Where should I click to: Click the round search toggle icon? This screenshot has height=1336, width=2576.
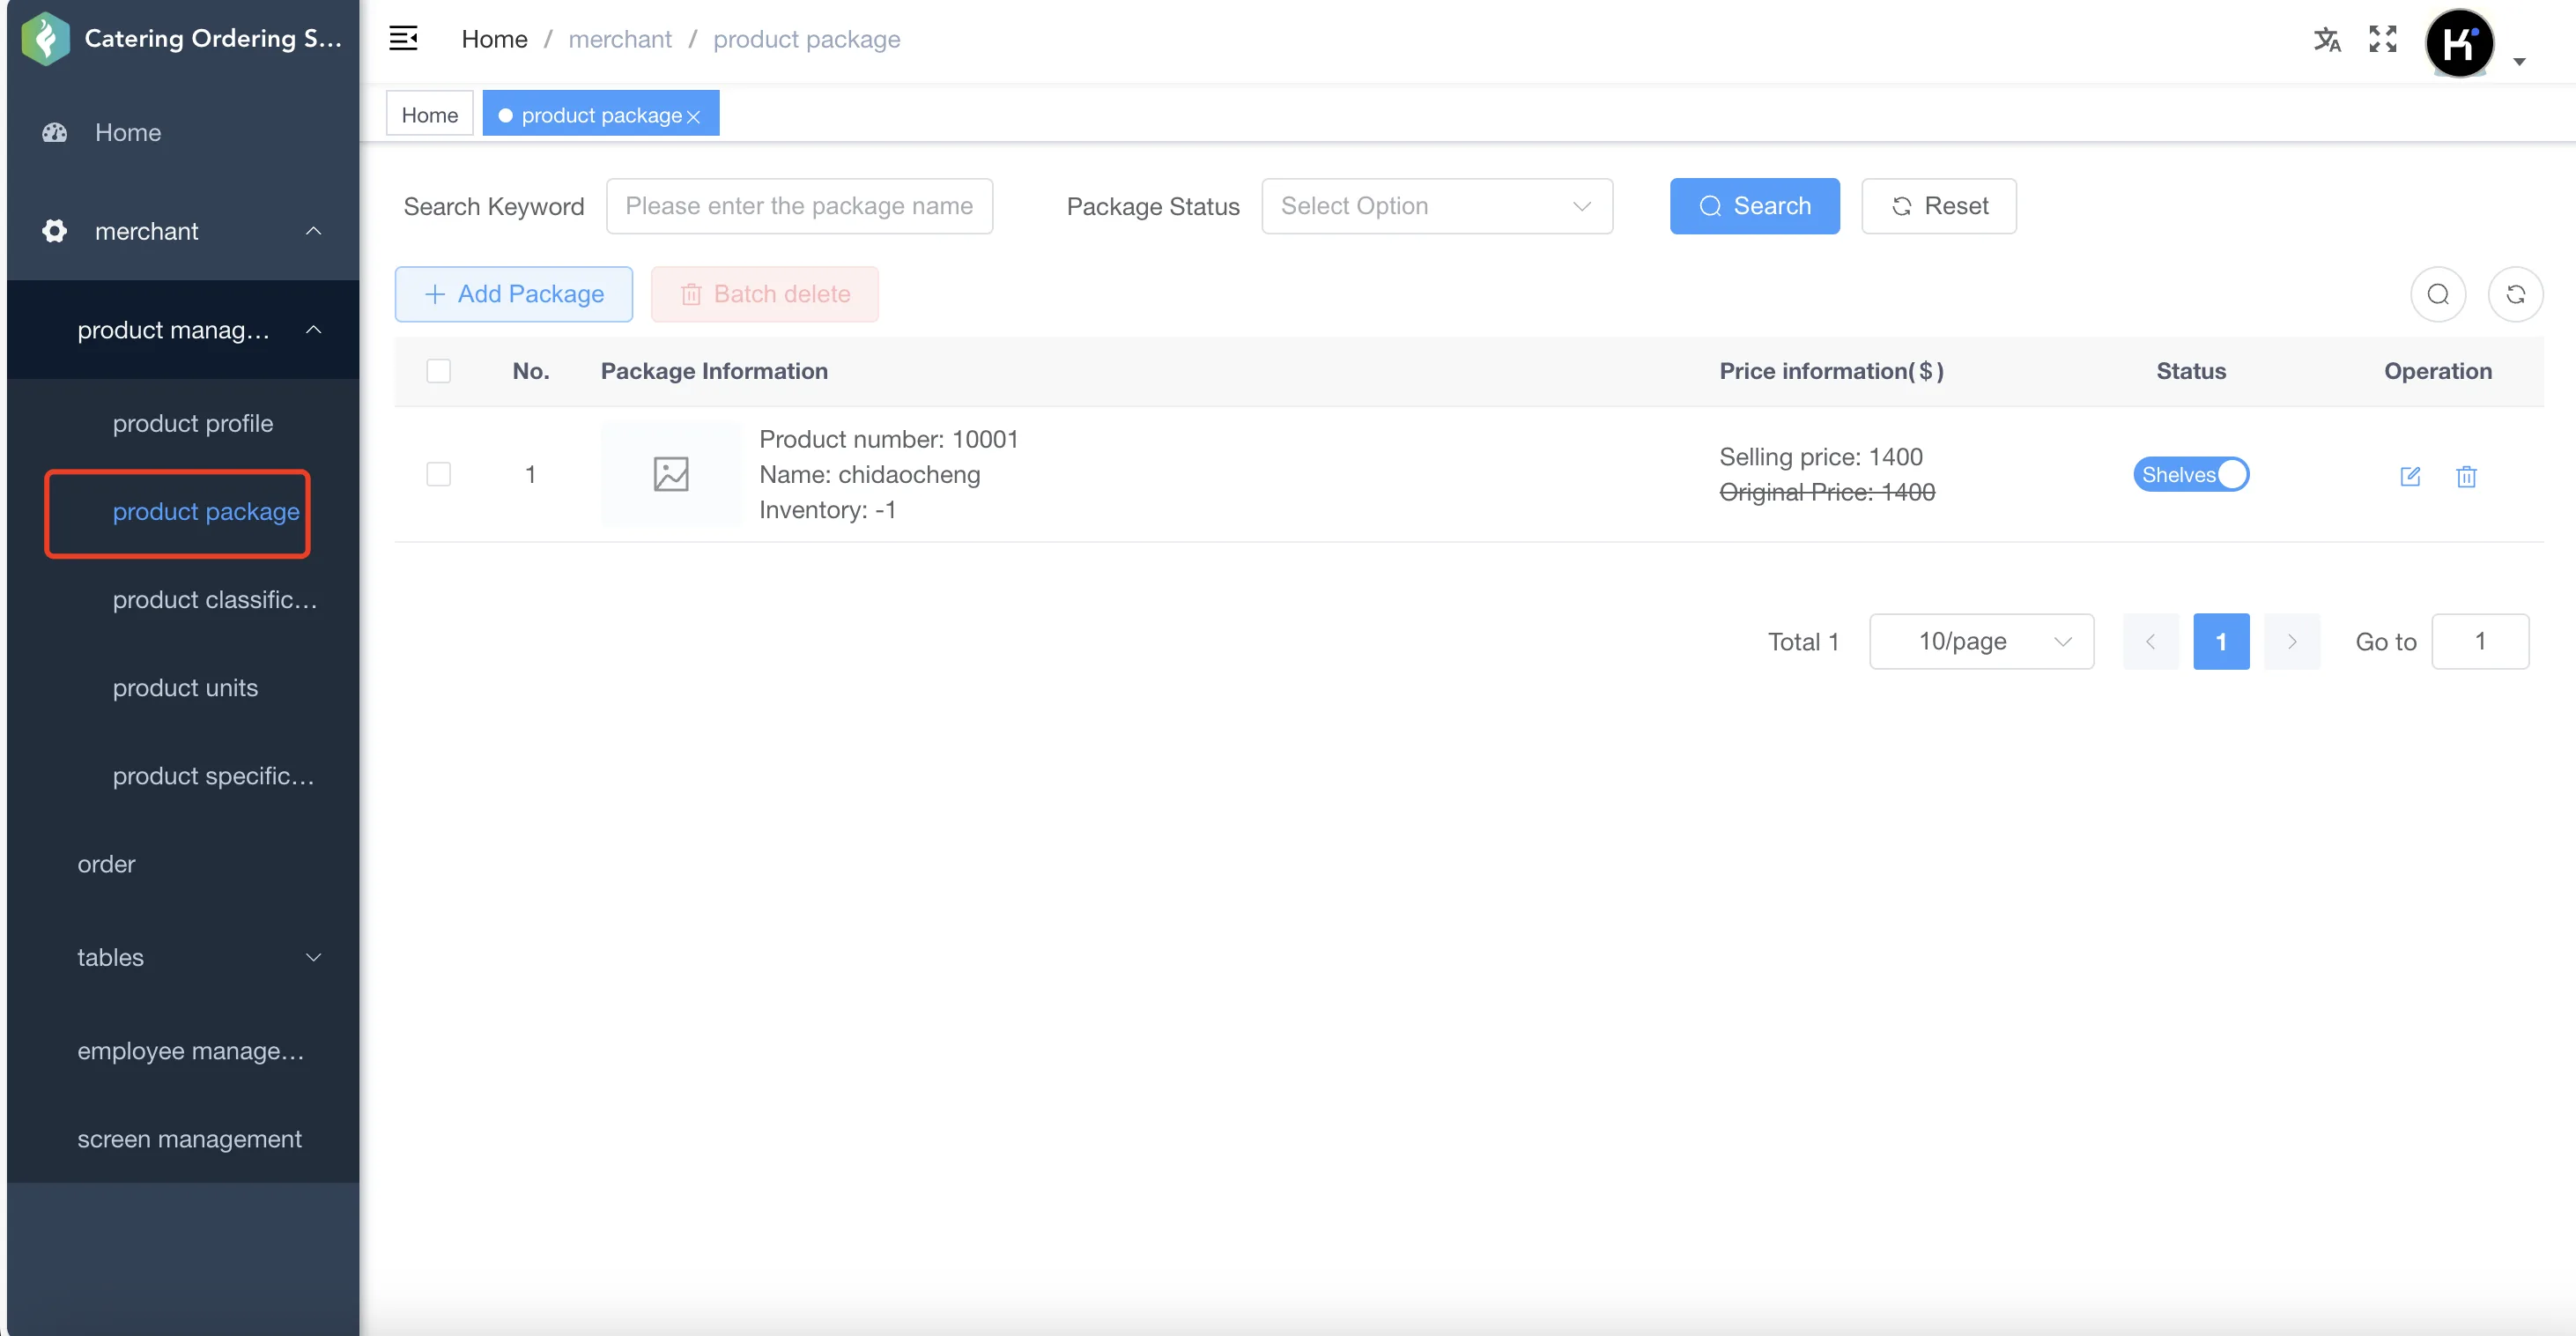point(2438,294)
